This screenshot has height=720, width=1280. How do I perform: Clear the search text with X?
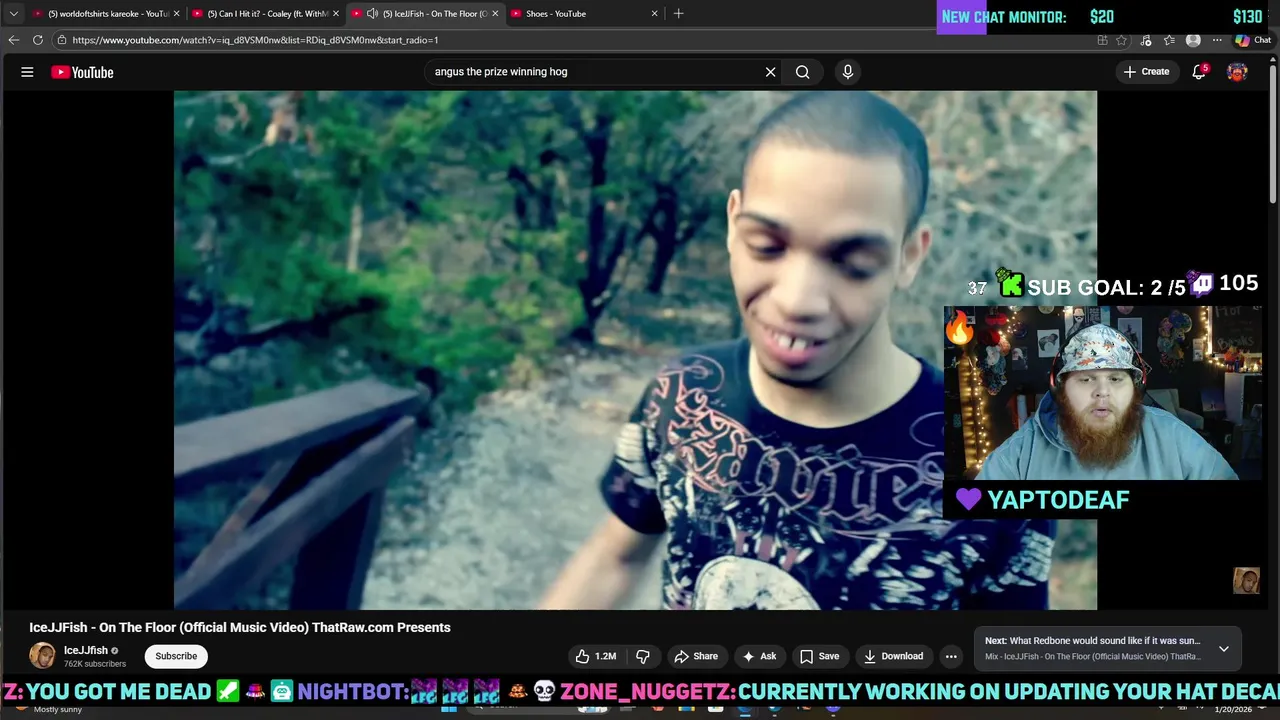pos(770,72)
